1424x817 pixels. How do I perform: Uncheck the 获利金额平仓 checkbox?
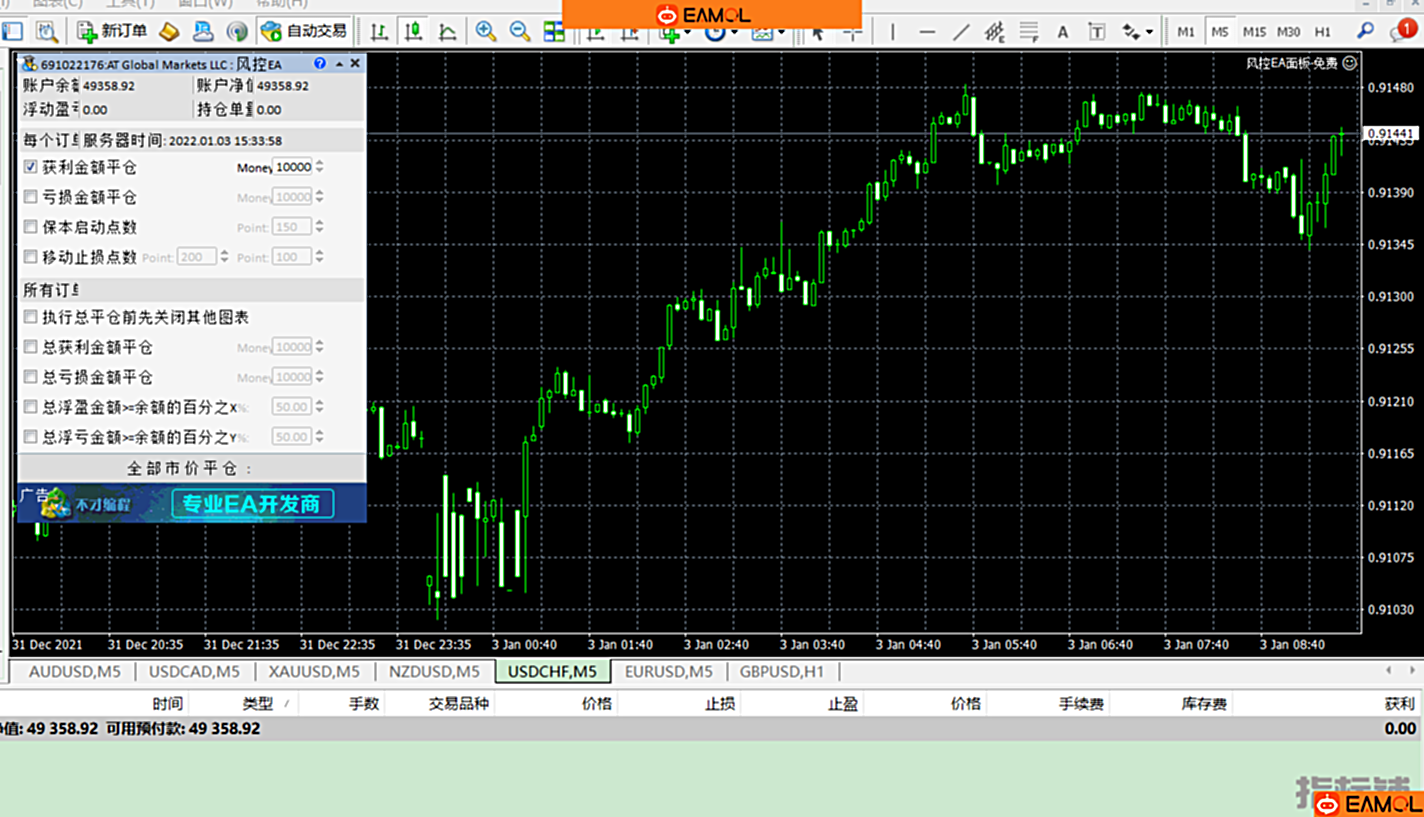click(x=31, y=167)
